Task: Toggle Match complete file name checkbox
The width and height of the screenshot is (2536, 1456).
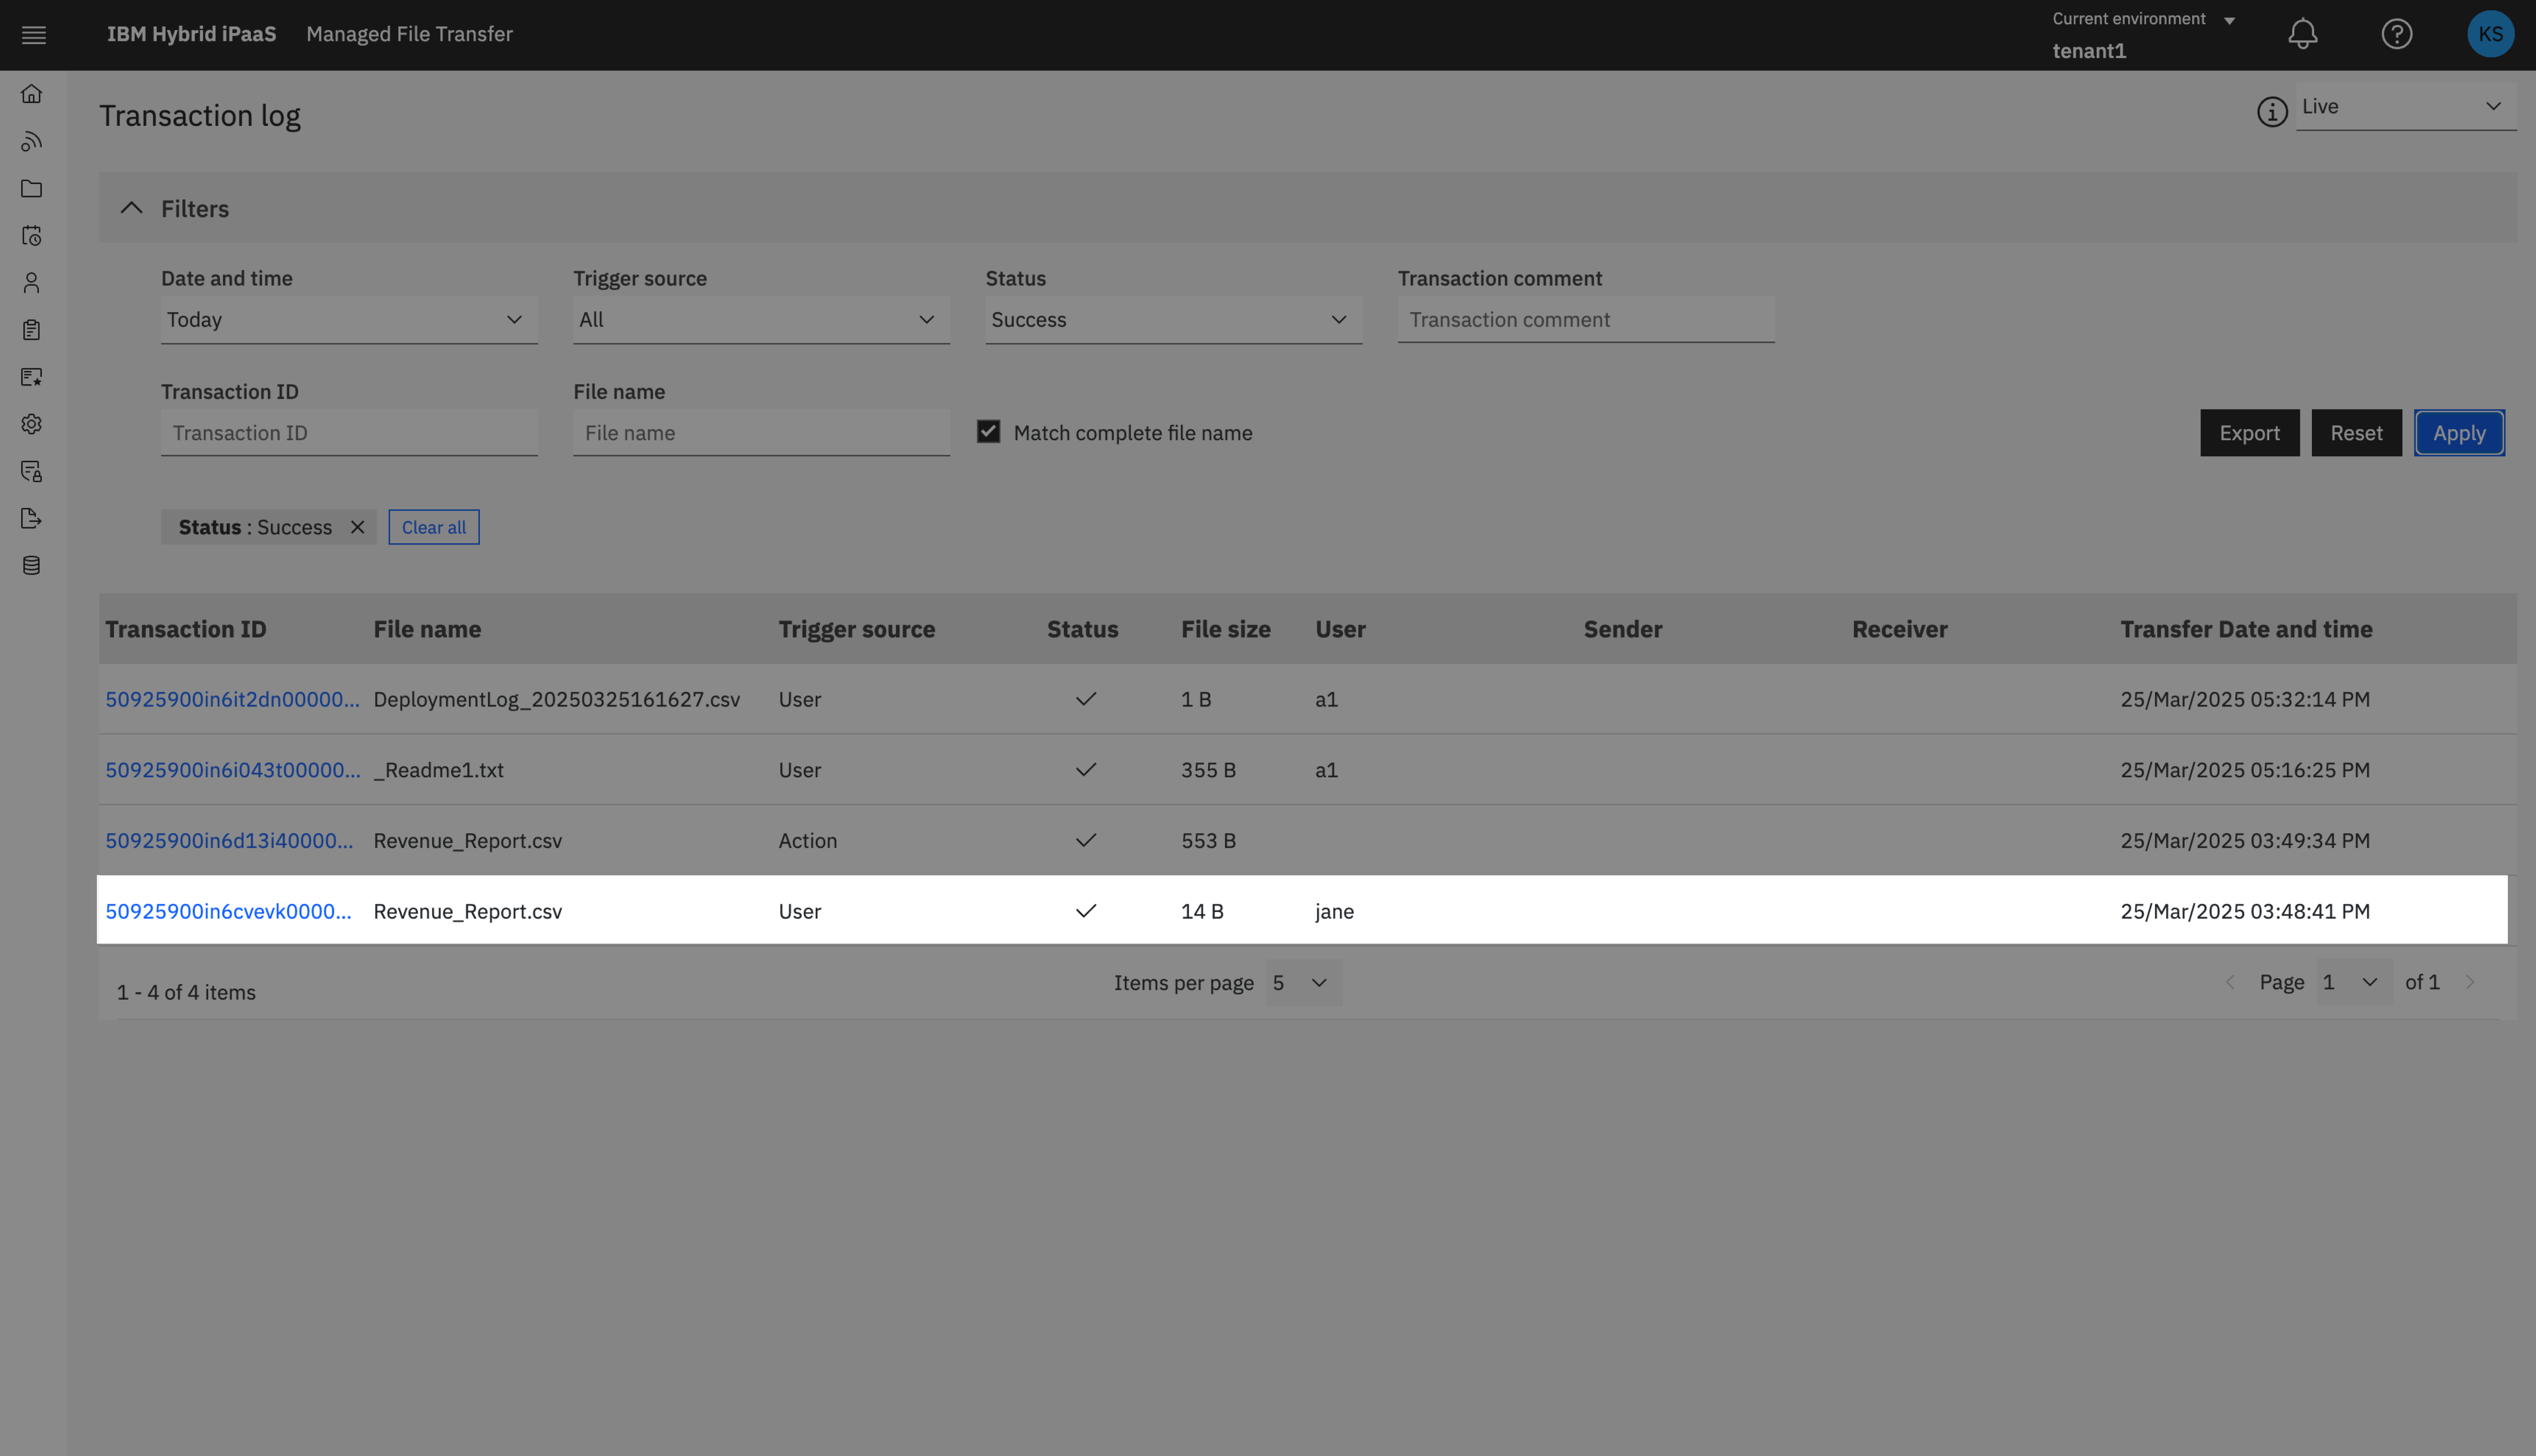Action: [x=988, y=432]
